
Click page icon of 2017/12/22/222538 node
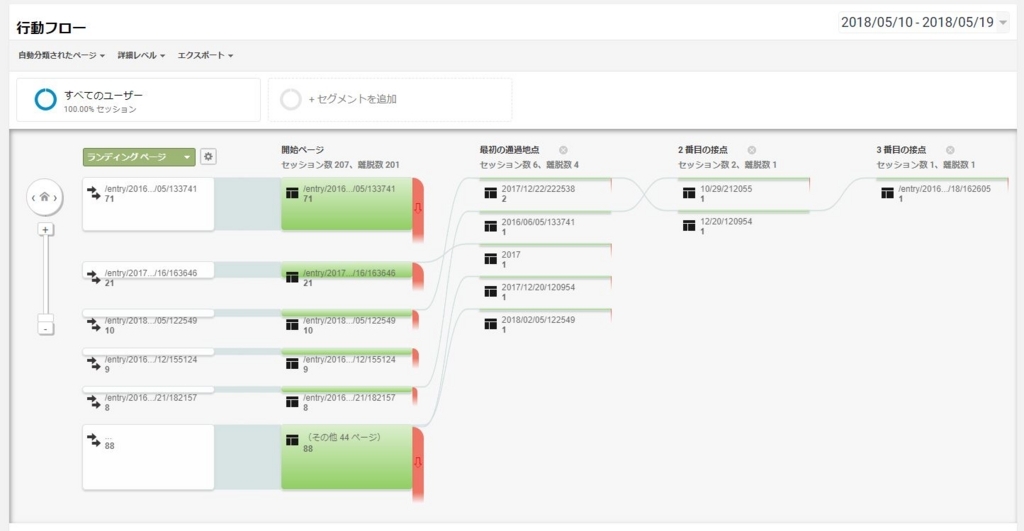[490, 193]
